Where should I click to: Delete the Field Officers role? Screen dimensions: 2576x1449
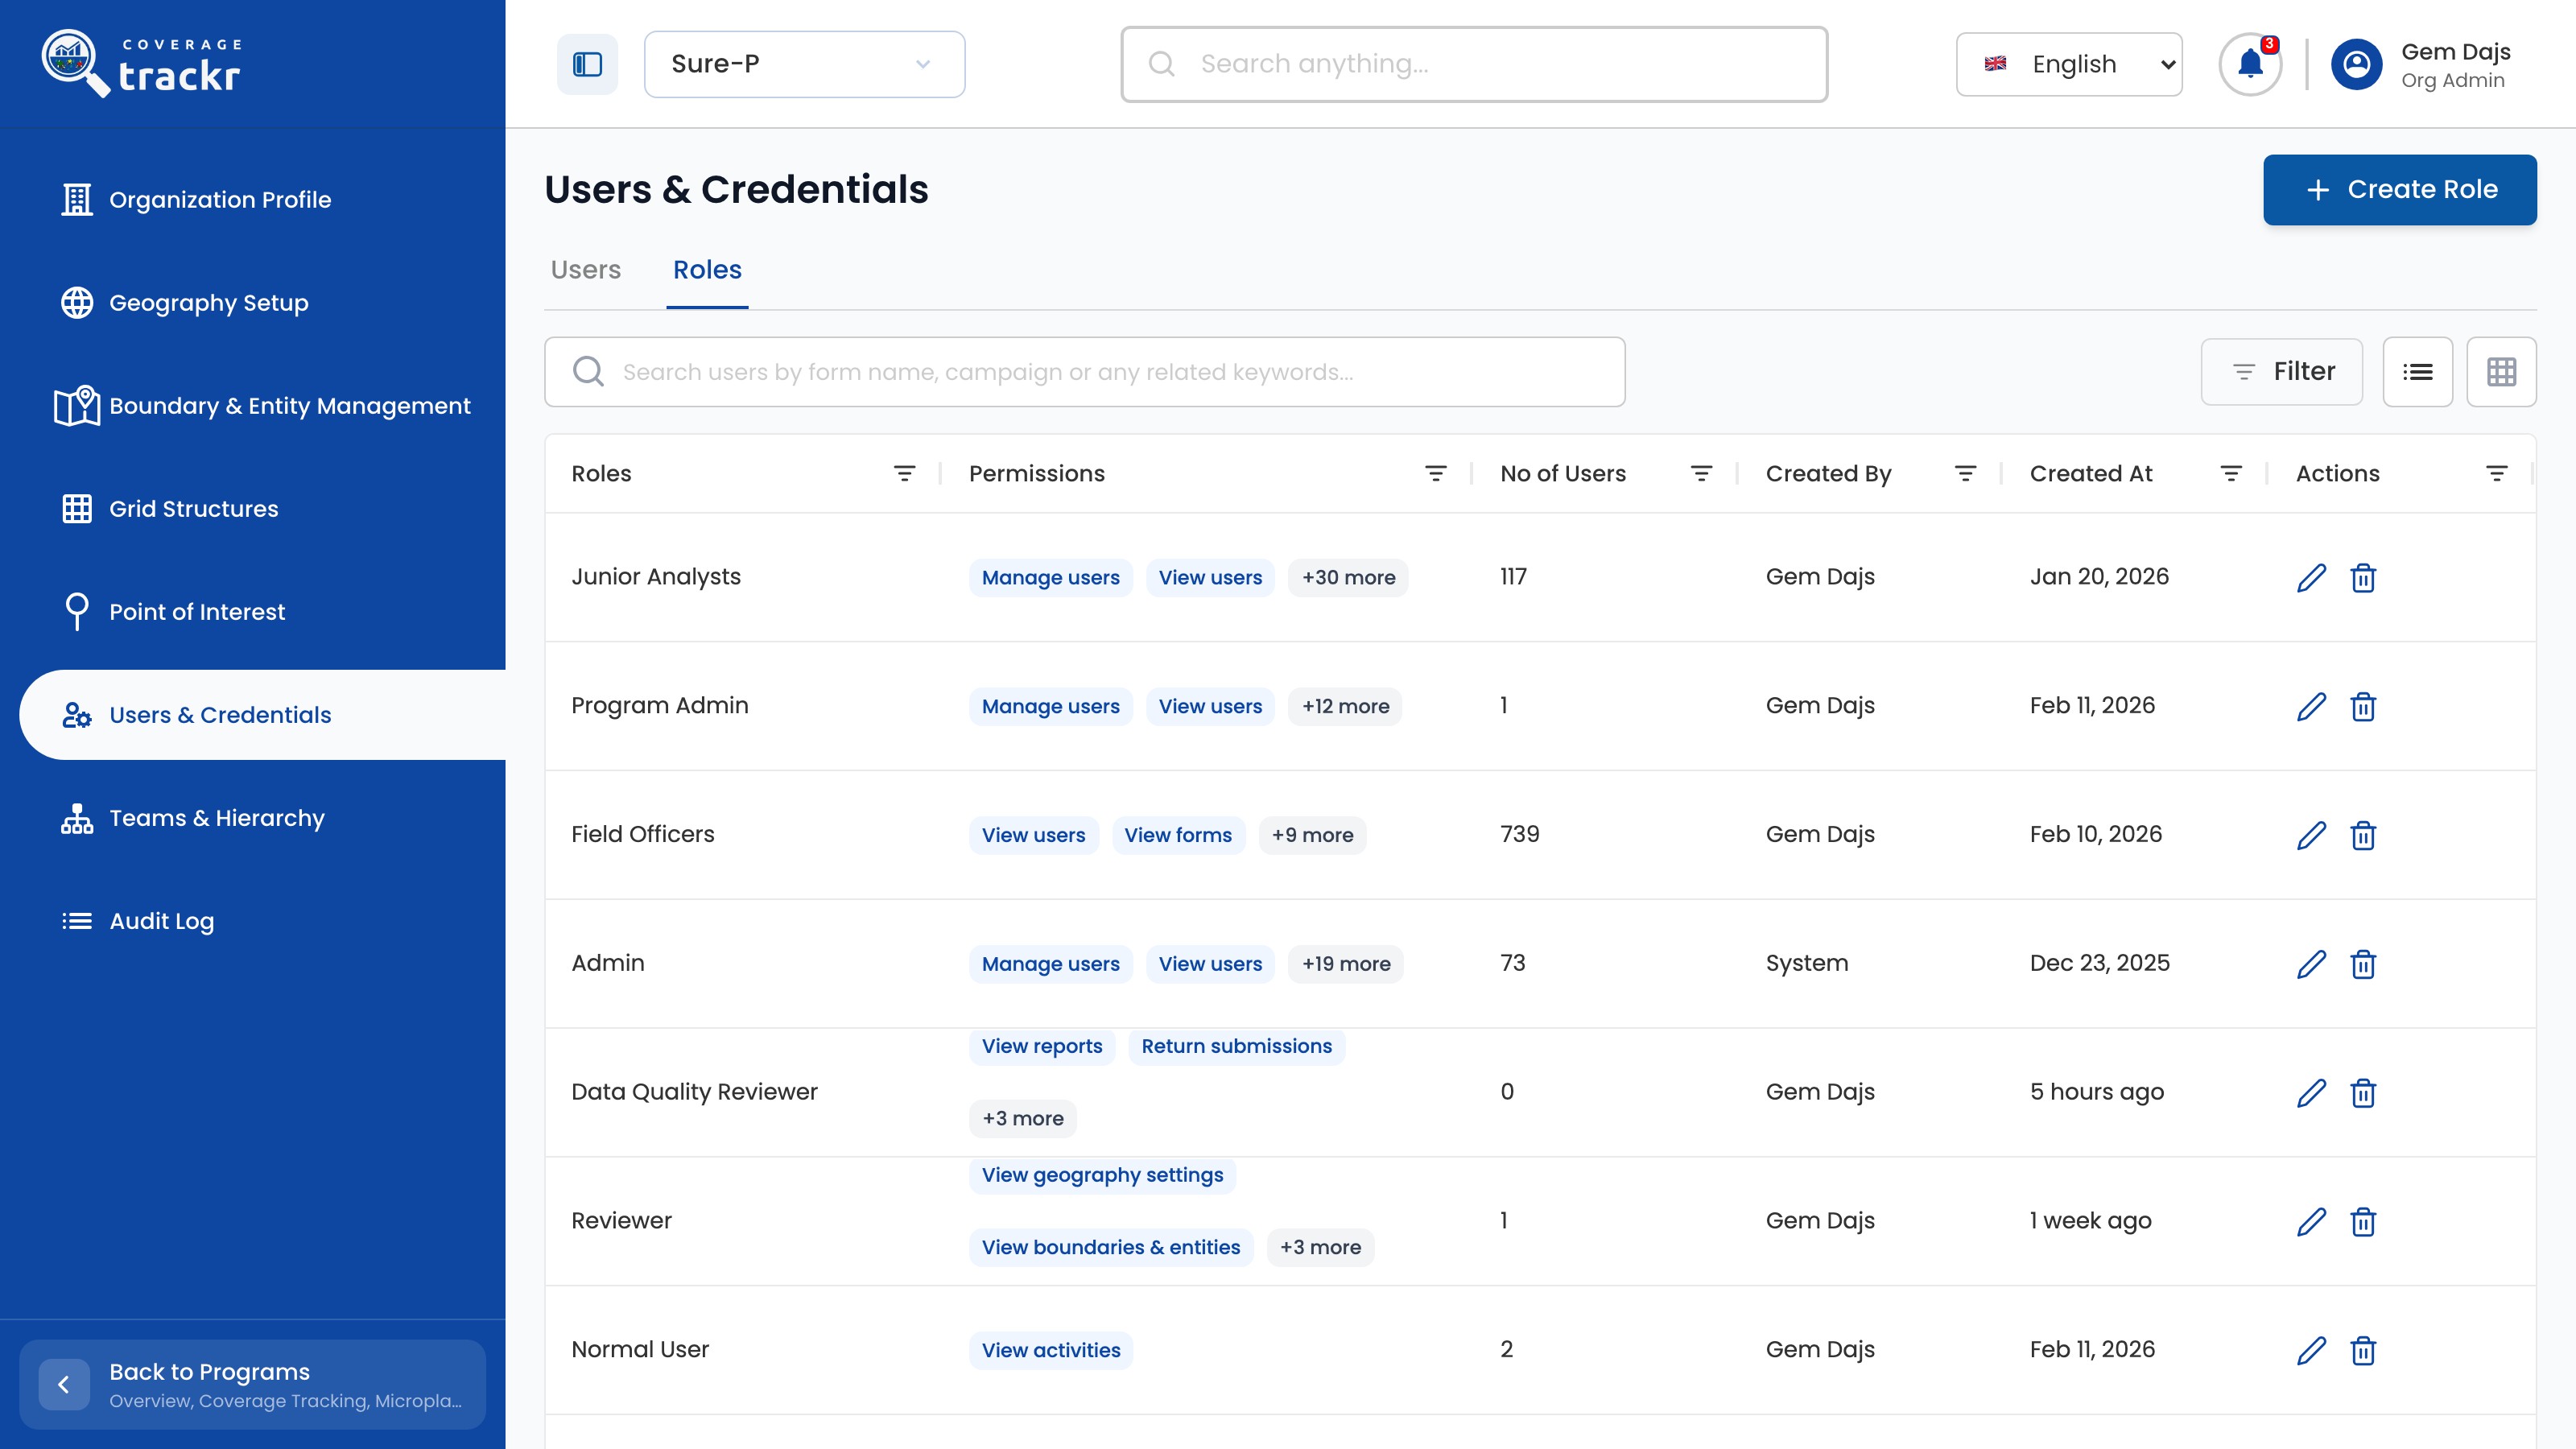pos(2363,835)
